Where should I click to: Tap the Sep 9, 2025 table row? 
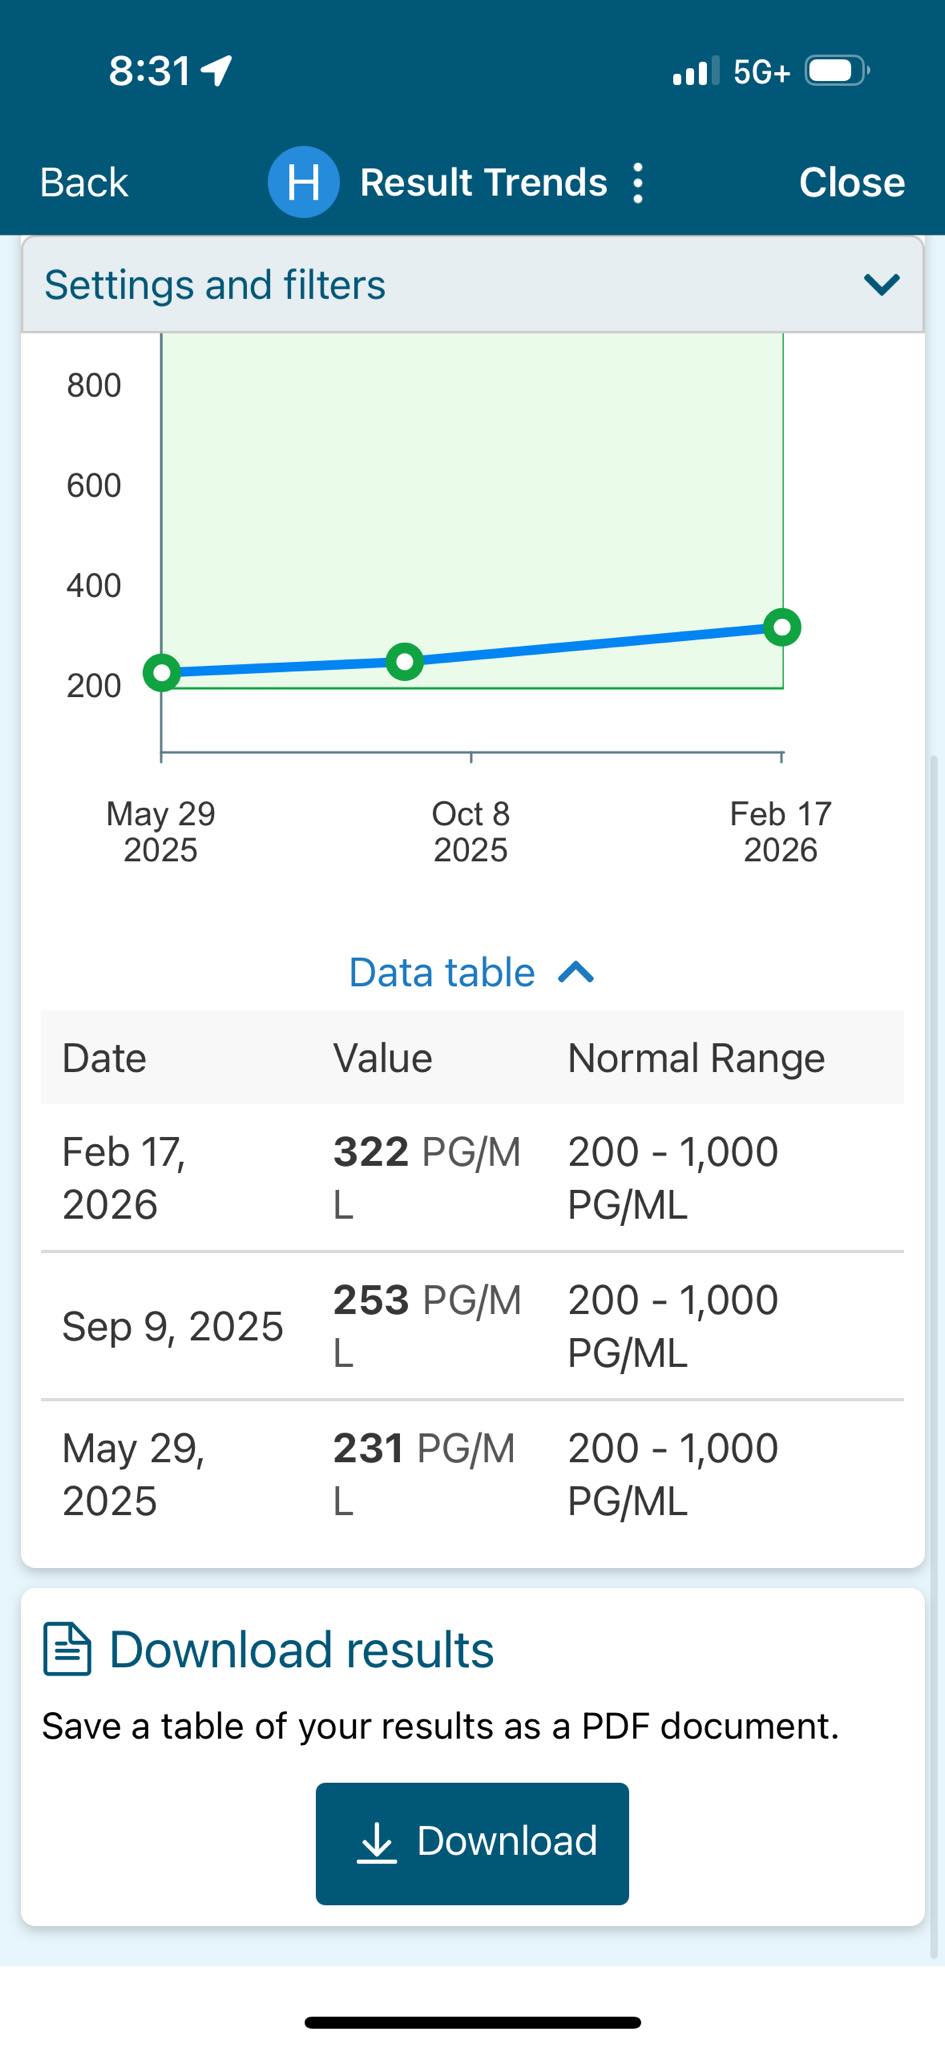[x=472, y=1326]
